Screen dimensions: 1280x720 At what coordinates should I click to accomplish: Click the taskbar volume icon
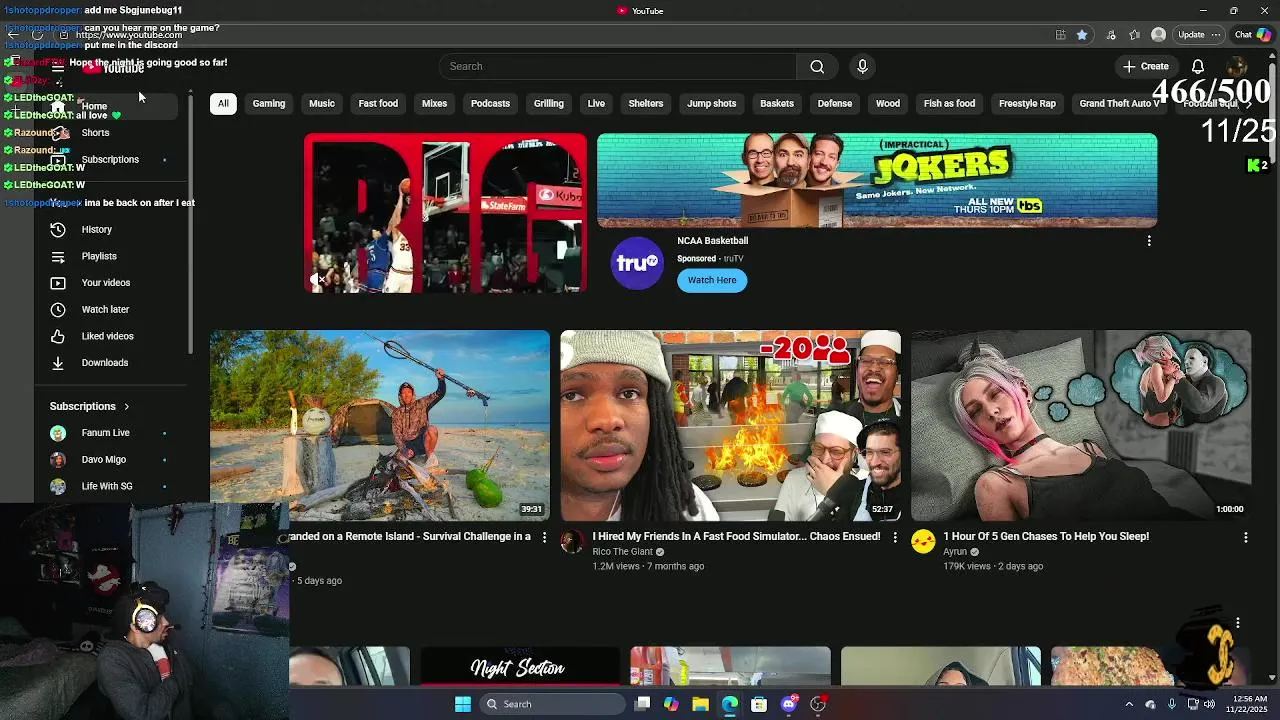(x=1209, y=704)
